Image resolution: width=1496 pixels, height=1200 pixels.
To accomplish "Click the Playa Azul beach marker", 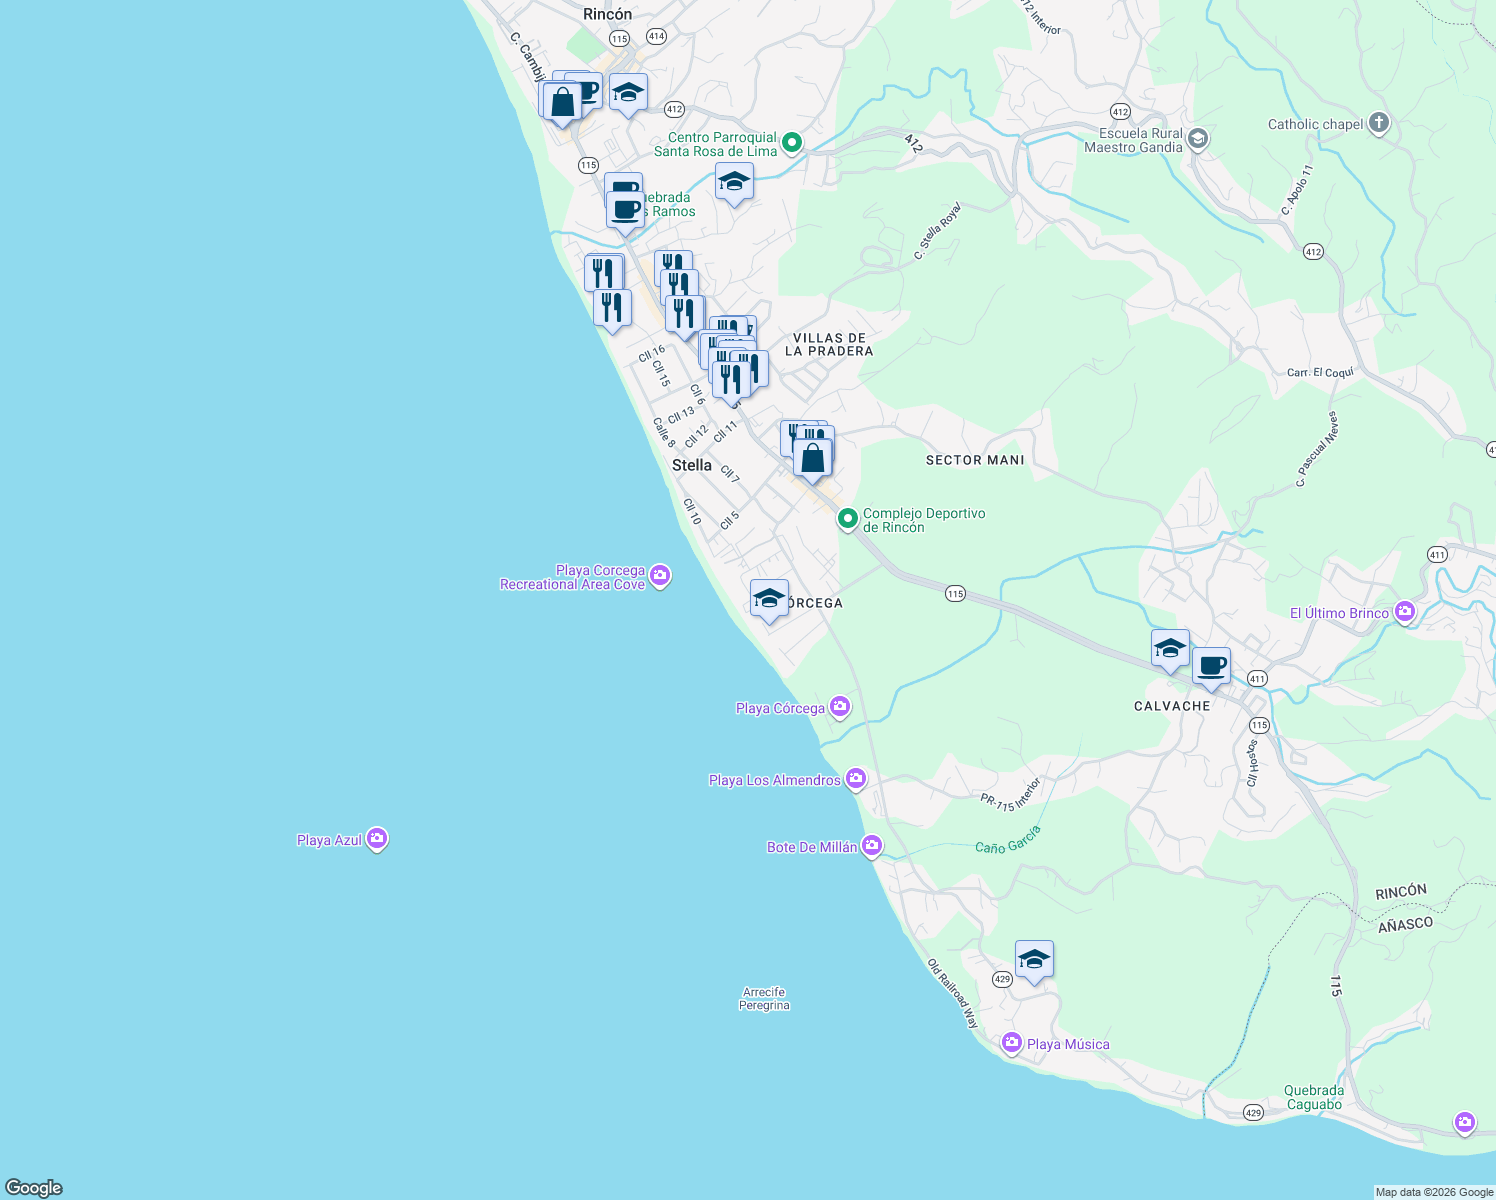I will click(x=375, y=840).
